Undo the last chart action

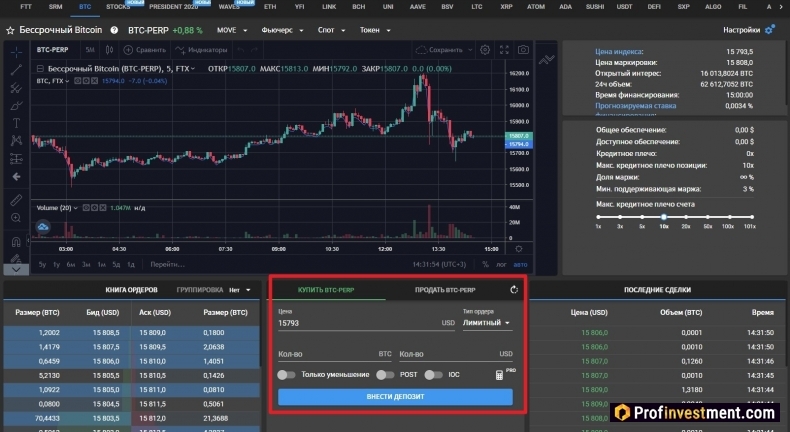point(241,50)
